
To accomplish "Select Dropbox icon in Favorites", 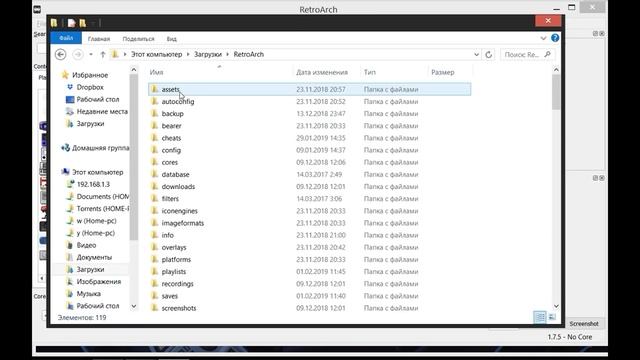I will [x=70, y=87].
